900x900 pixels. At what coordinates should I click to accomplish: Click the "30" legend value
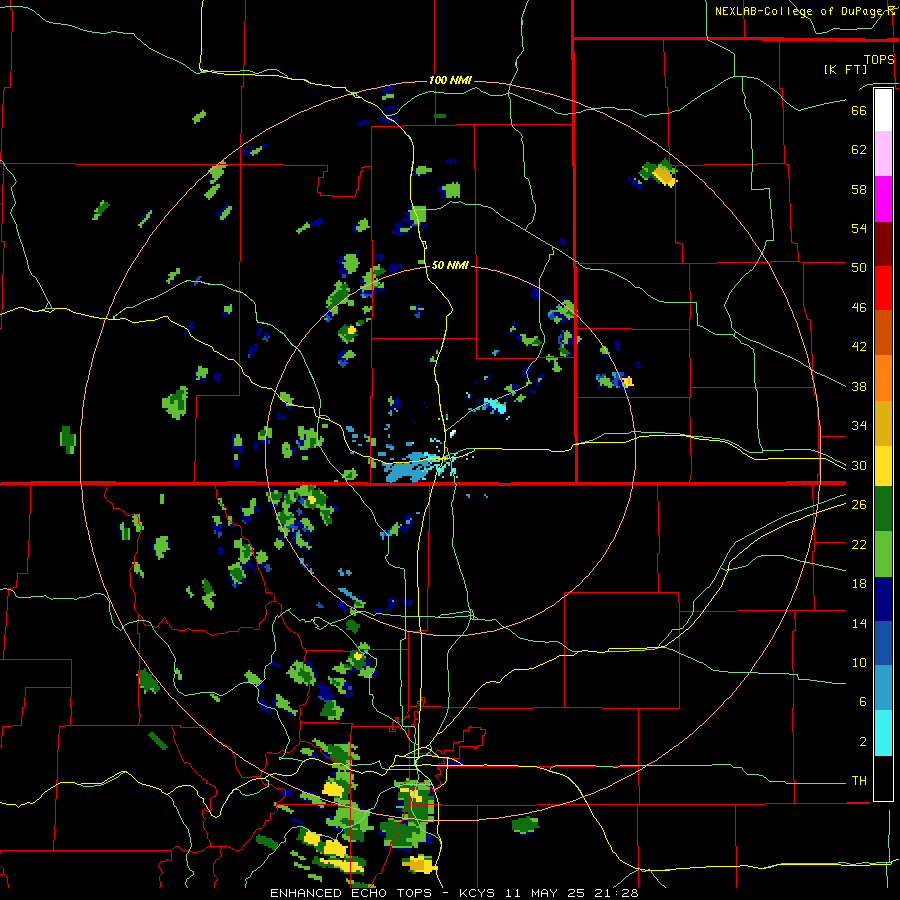tap(859, 465)
